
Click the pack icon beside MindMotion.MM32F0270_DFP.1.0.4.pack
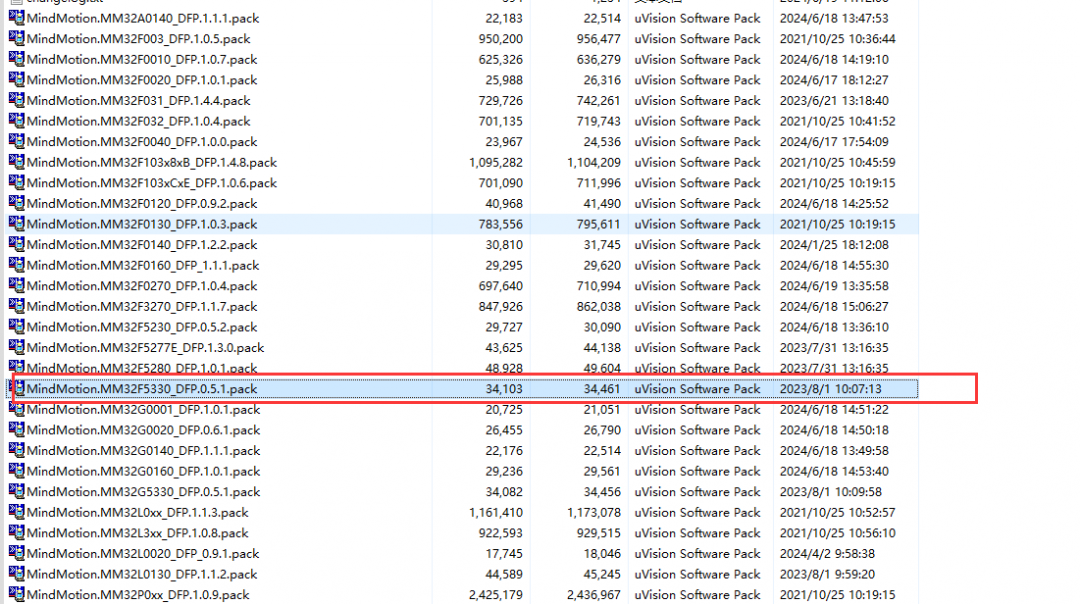click(x=17, y=286)
